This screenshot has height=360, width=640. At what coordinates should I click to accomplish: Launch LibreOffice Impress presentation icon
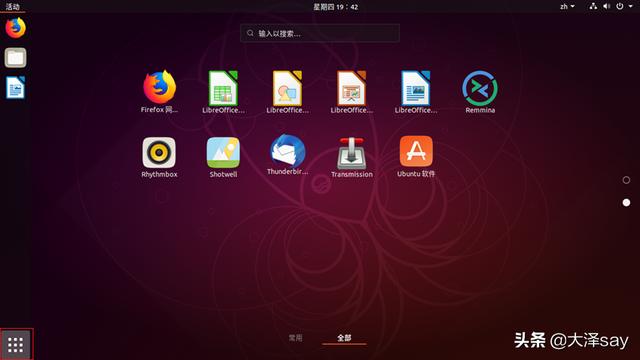pos(351,87)
